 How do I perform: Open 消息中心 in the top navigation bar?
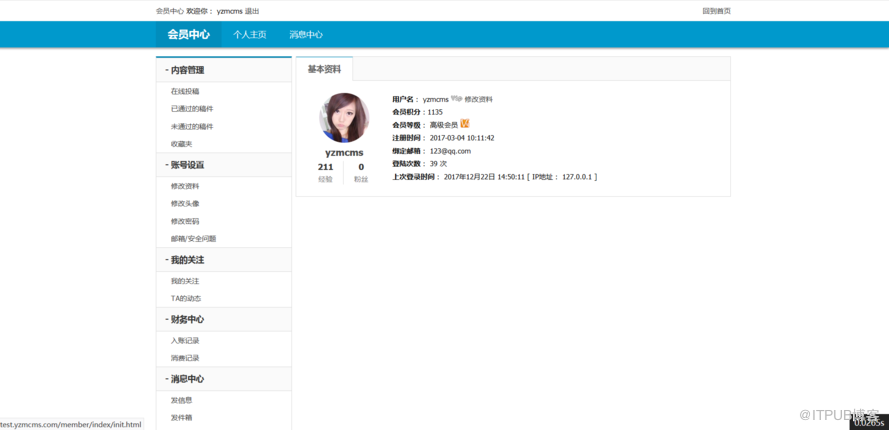[x=306, y=35]
